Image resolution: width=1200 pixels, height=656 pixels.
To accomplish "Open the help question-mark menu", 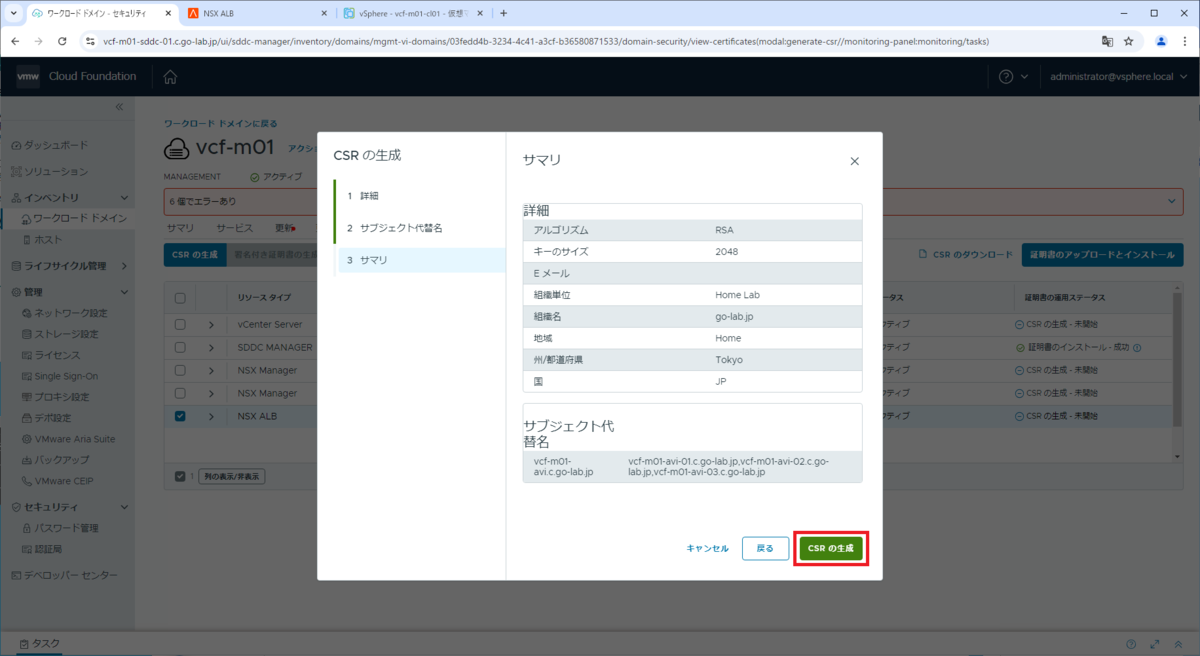I will click(x=1006, y=77).
